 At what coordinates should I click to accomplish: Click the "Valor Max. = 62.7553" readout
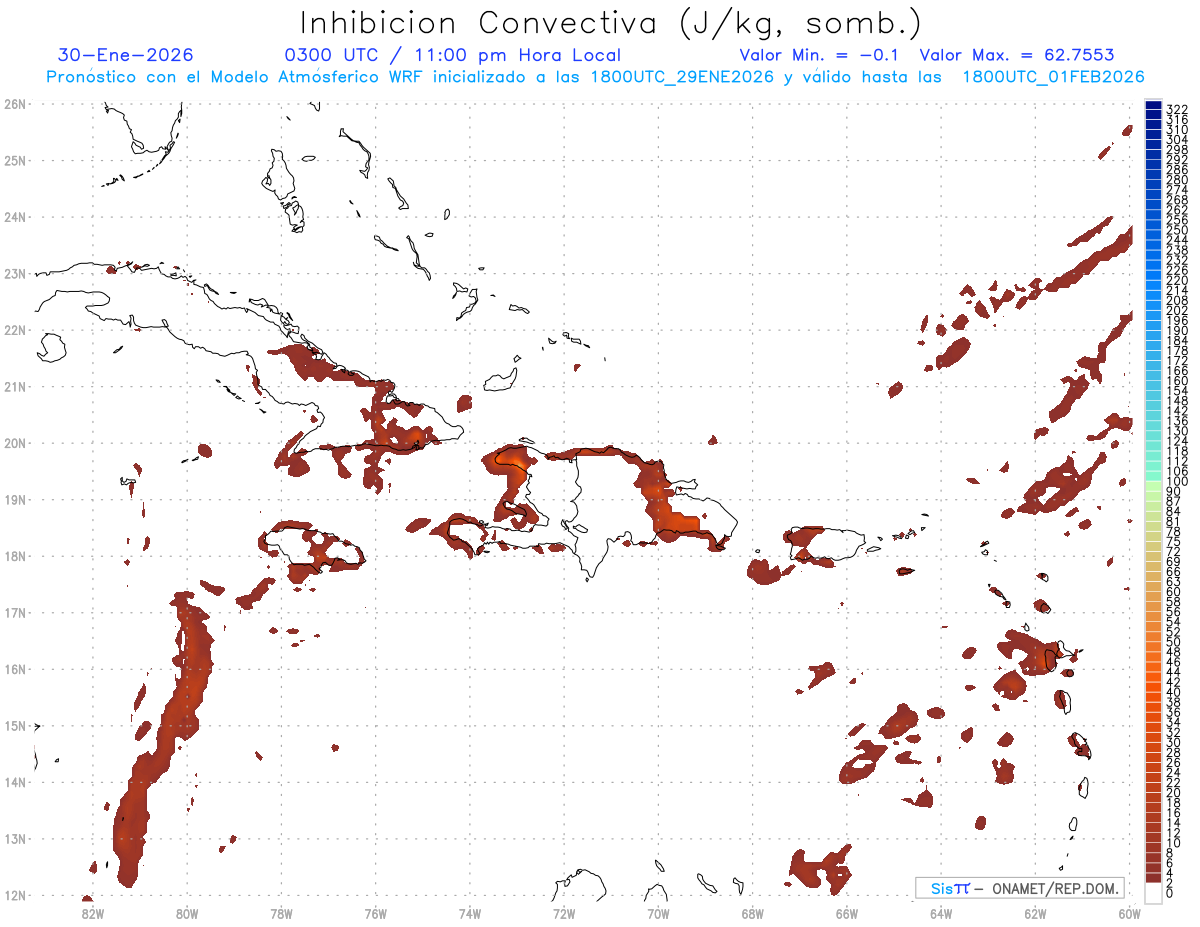[1017, 55]
